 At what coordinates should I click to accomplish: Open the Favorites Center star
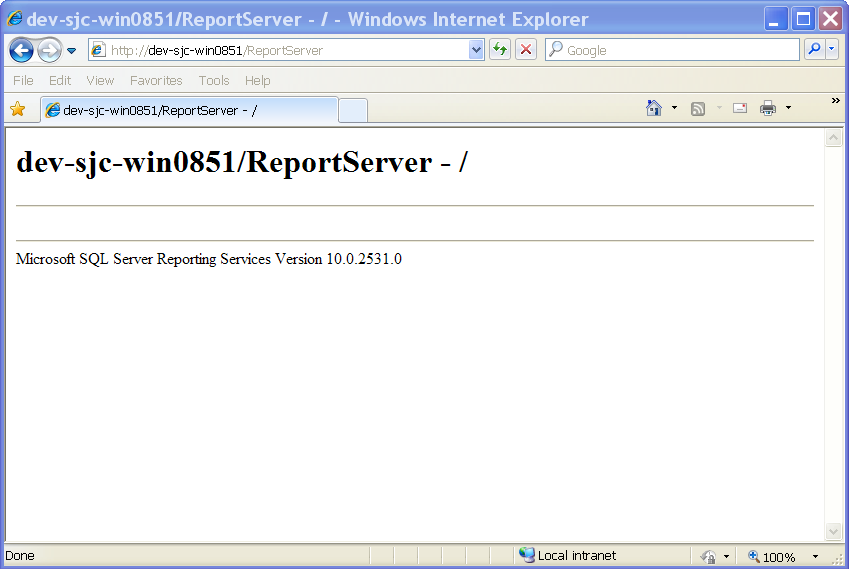[17, 110]
